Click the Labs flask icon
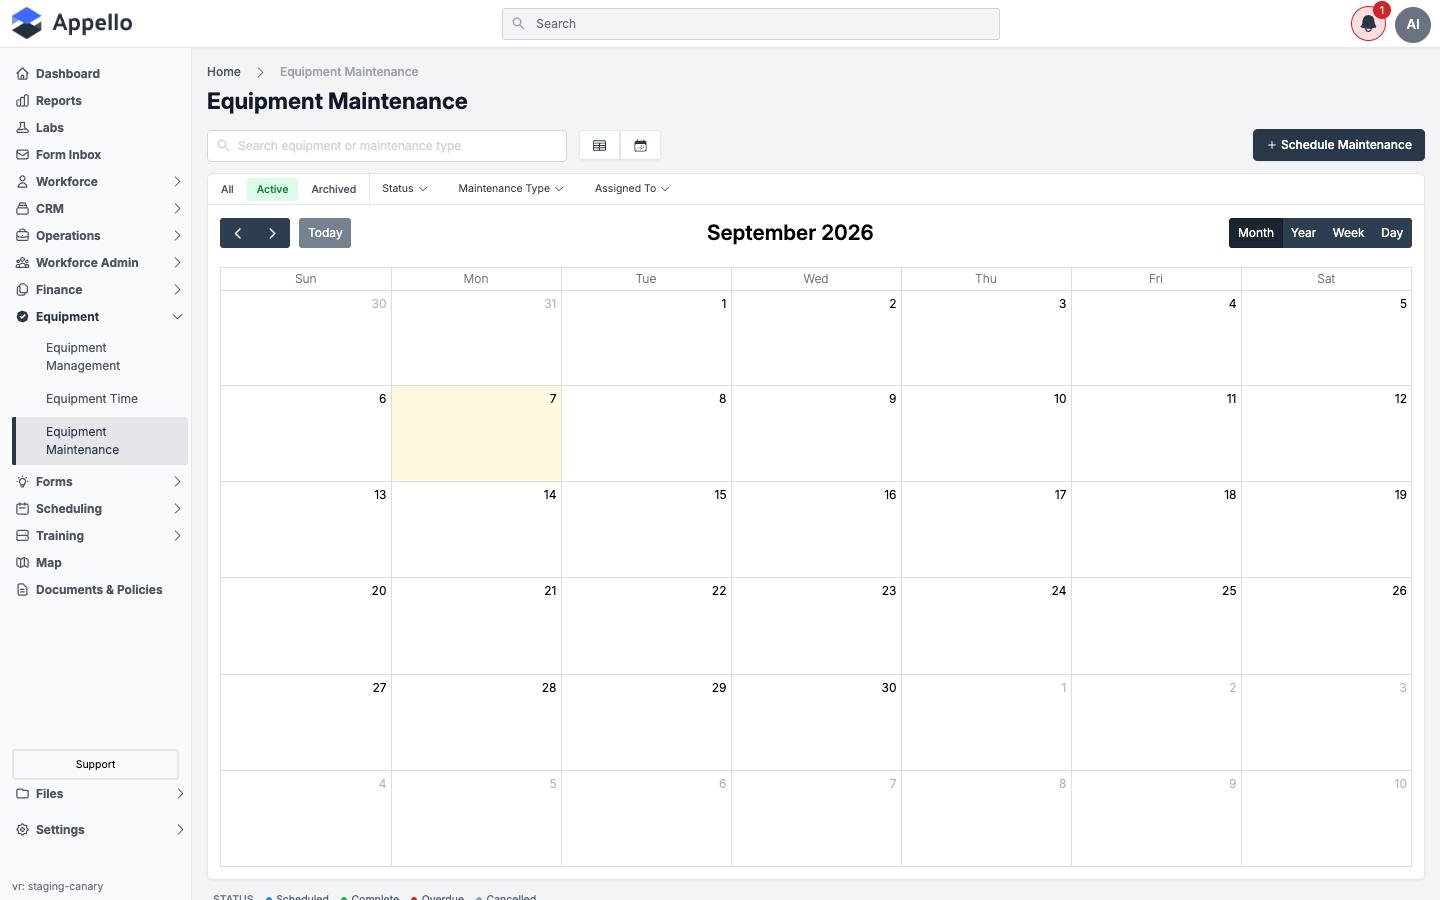This screenshot has width=1440, height=900. click(x=23, y=128)
